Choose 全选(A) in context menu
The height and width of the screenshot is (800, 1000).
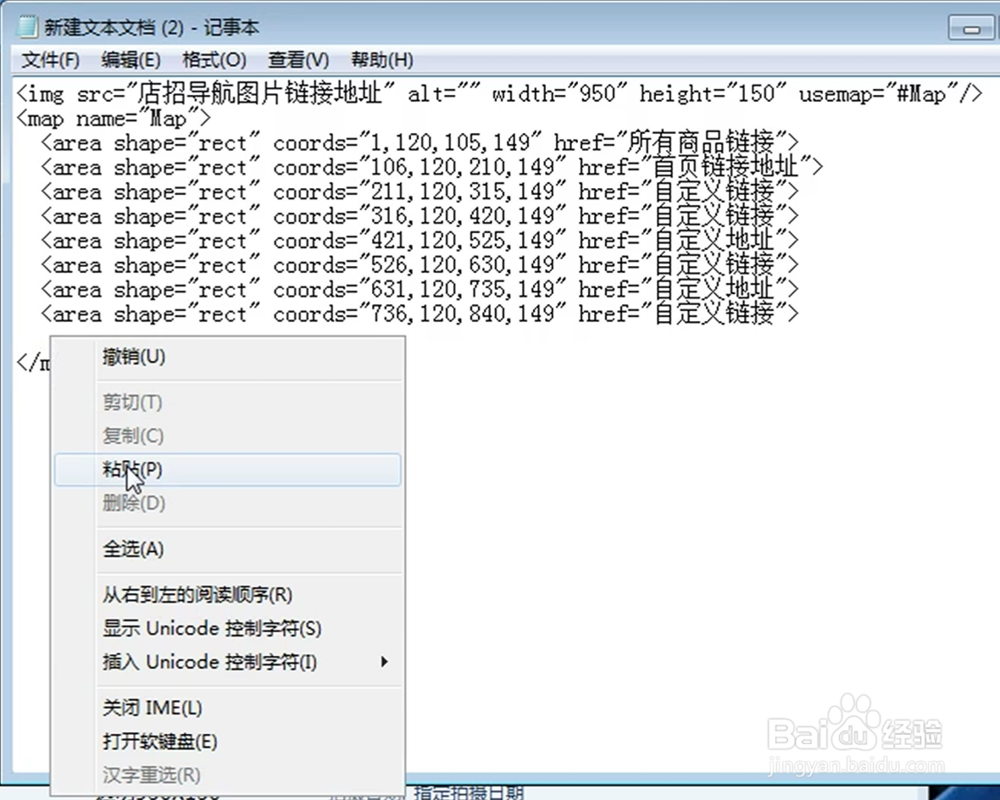(228, 549)
